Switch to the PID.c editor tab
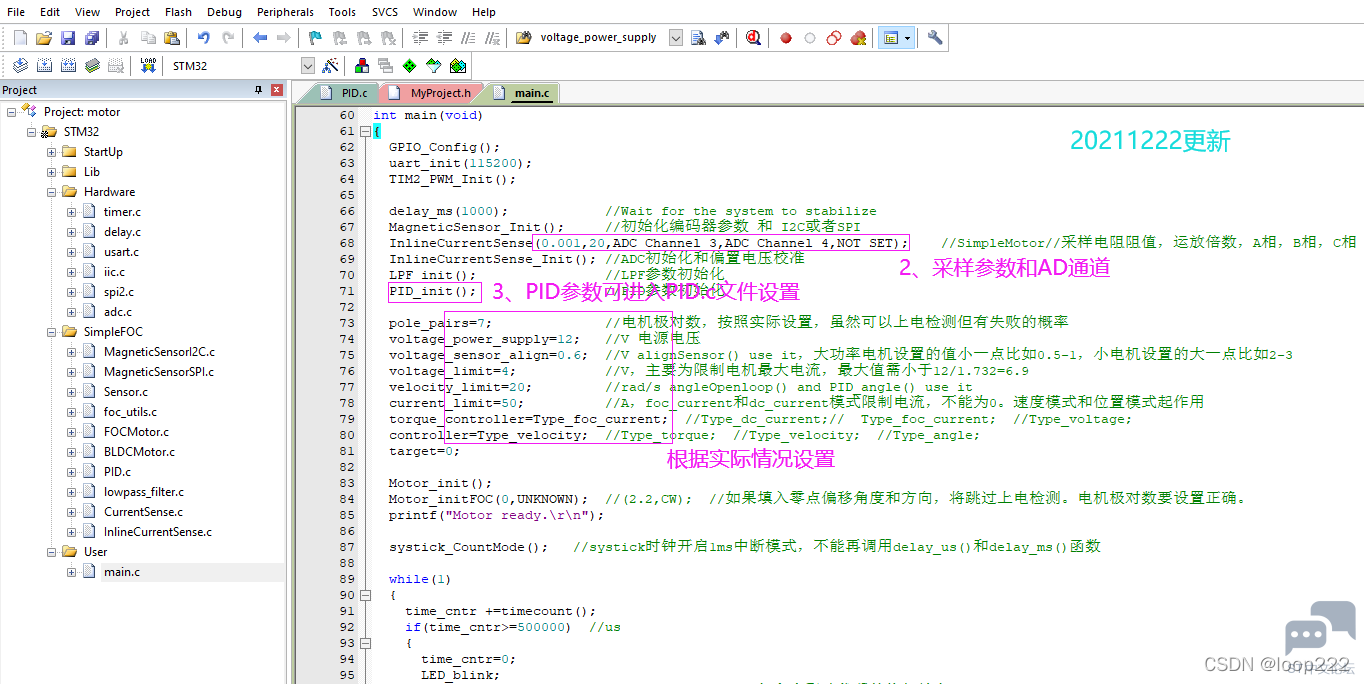This screenshot has width=1364, height=684. pos(354,93)
